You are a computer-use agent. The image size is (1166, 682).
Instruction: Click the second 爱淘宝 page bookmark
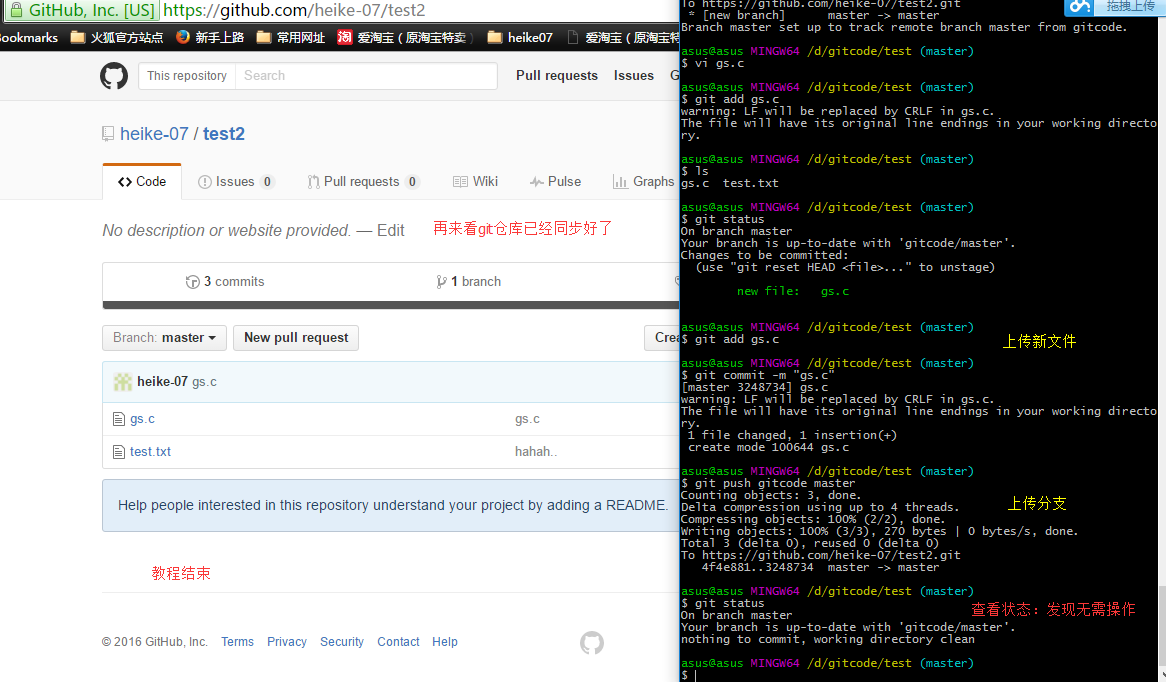coord(624,37)
